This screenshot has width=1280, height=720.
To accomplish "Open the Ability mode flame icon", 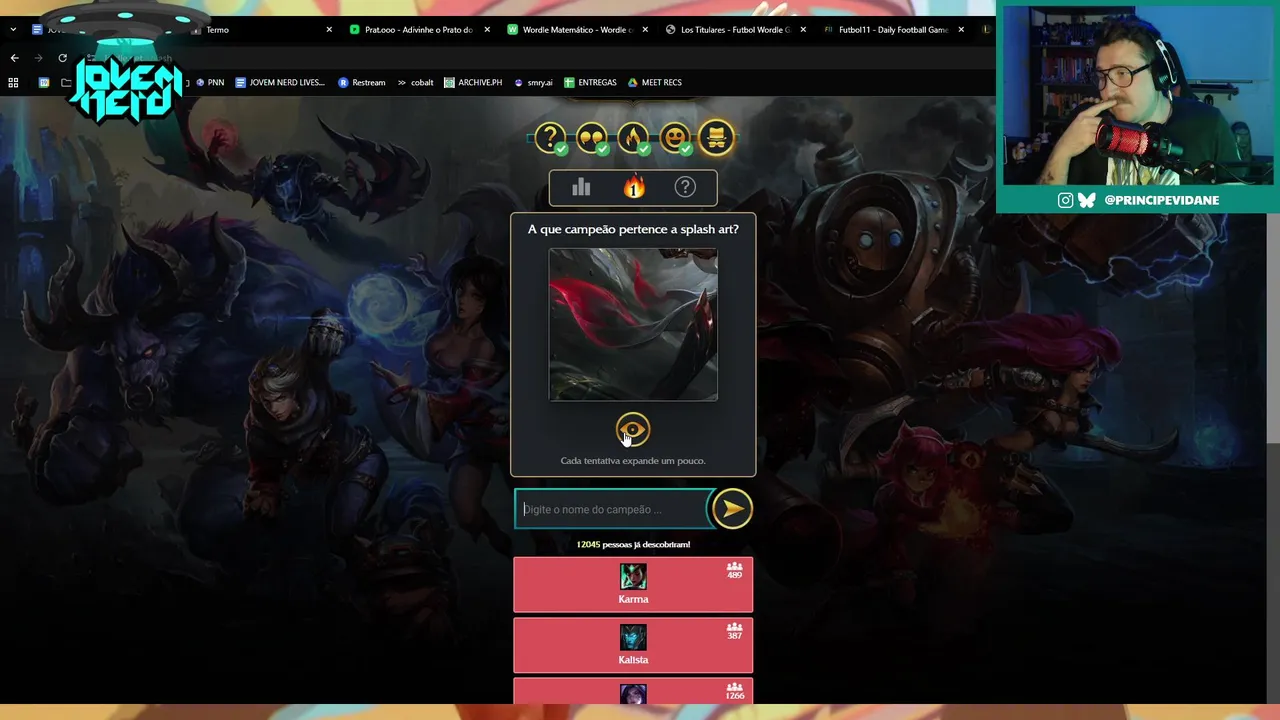I will click(633, 137).
